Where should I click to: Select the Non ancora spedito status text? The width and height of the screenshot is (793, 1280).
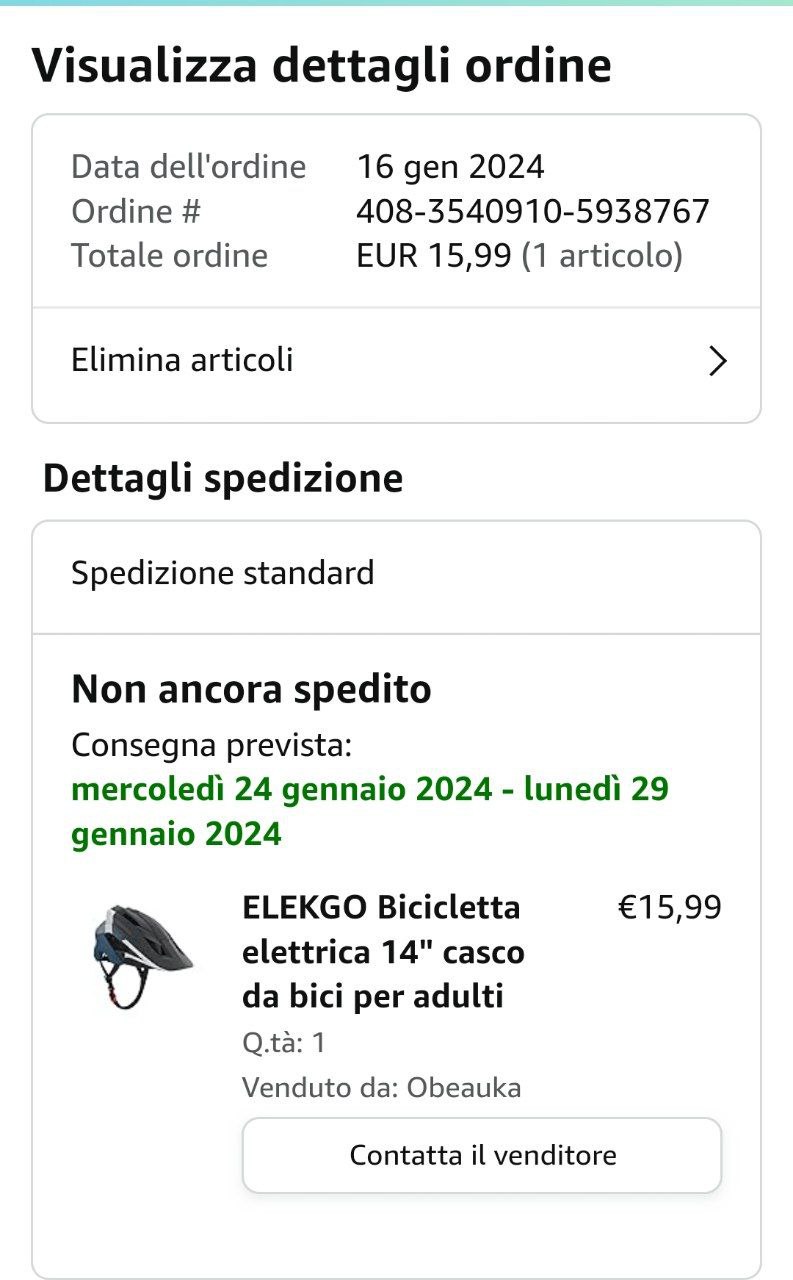pos(251,689)
